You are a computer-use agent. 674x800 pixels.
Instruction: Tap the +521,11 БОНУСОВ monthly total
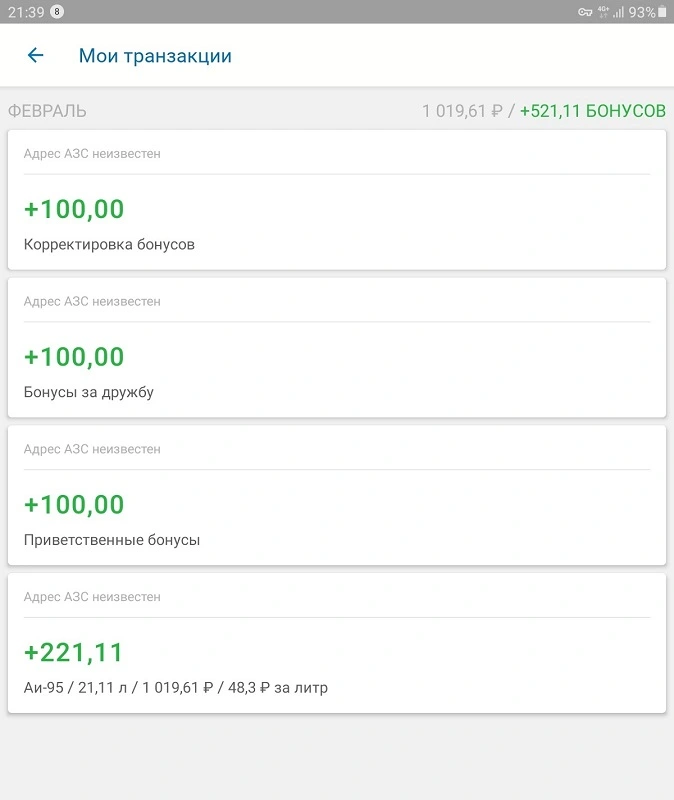click(592, 111)
